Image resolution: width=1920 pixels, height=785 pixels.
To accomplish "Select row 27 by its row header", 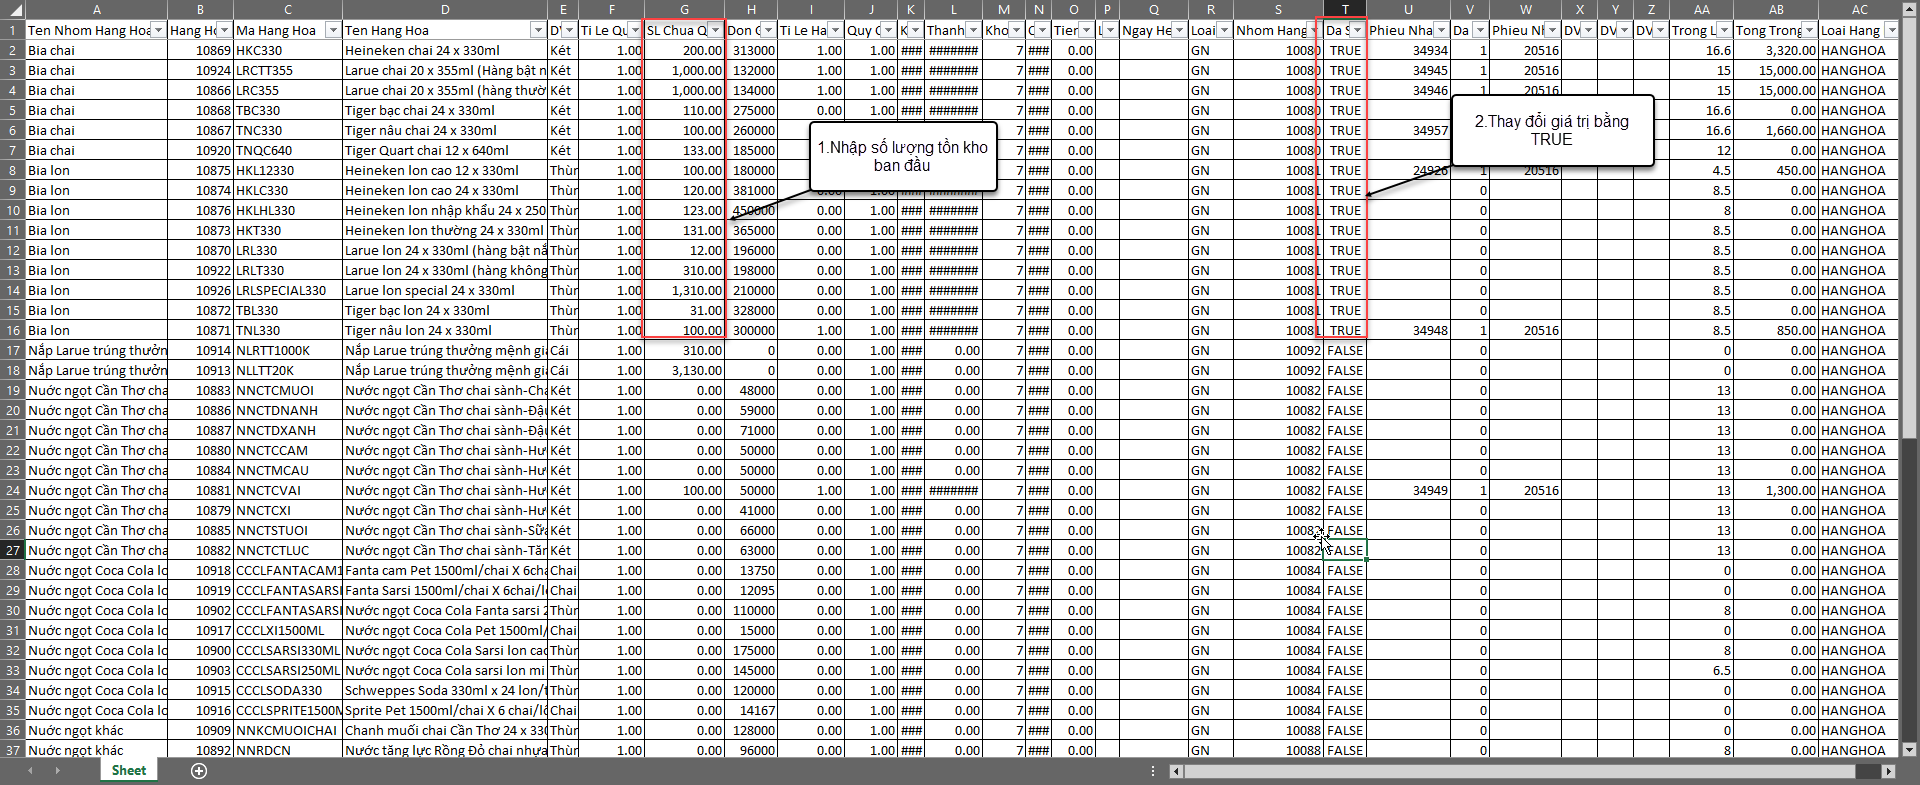I will (13, 550).
